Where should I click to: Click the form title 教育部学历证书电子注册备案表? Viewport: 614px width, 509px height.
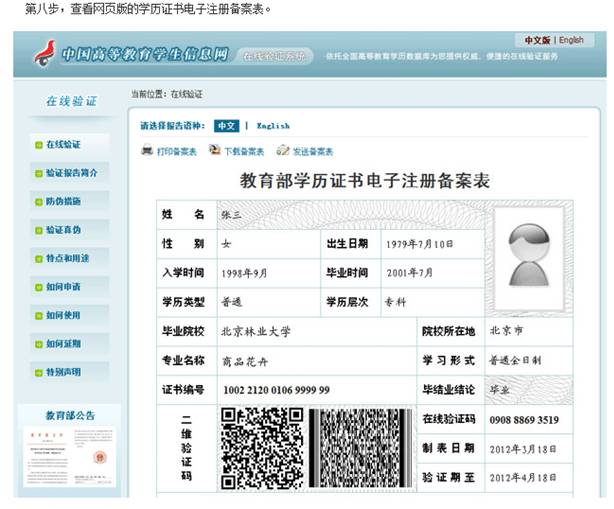click(365, 181)
